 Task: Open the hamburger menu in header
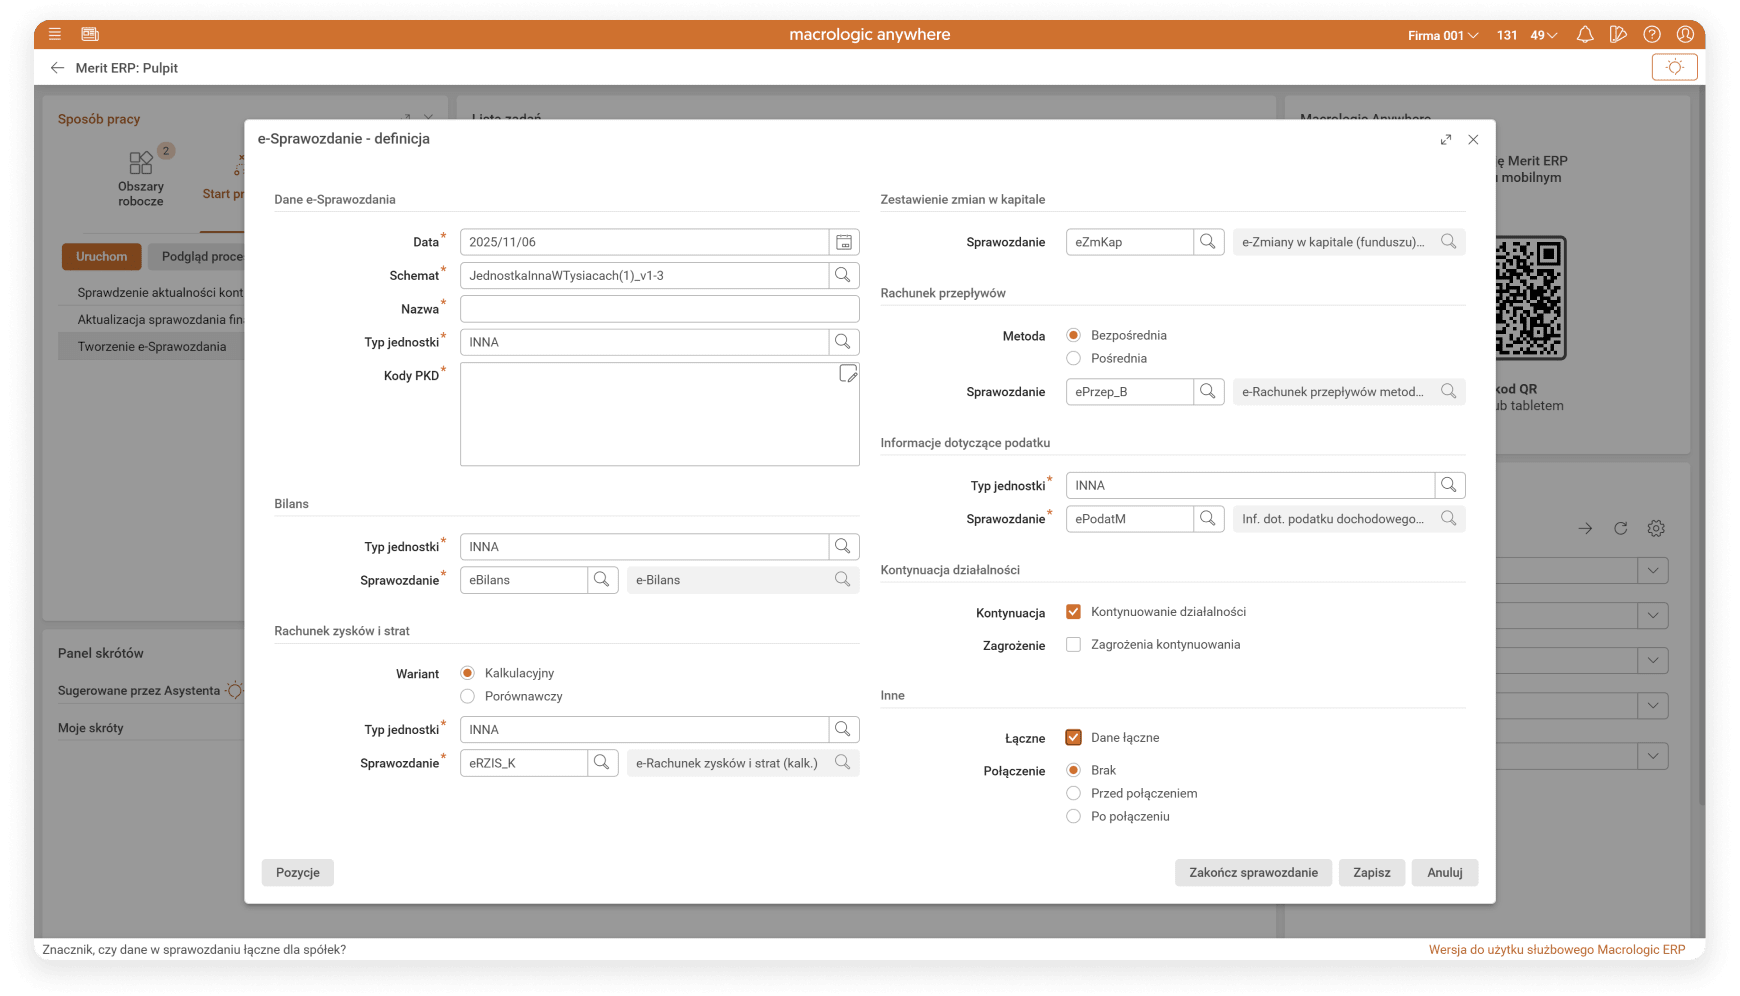point(55,35)
